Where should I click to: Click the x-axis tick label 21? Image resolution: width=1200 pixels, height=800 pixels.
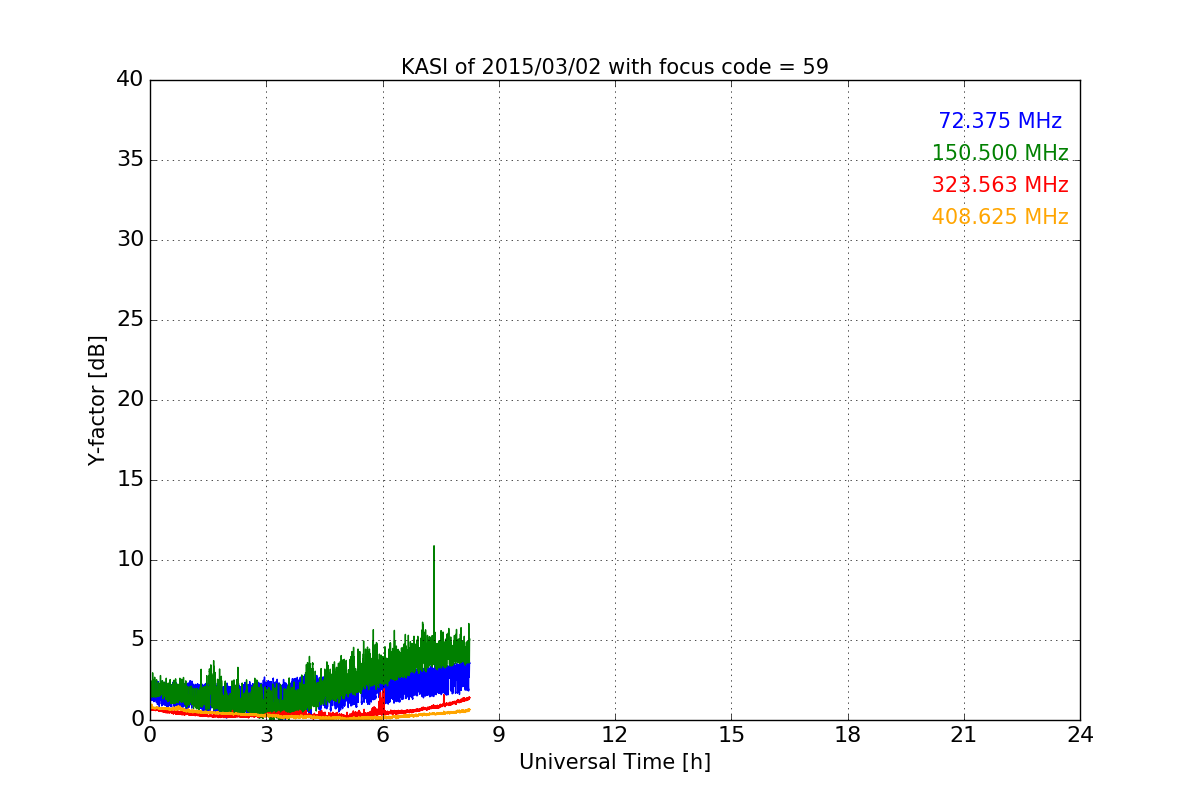click(963, 734)
